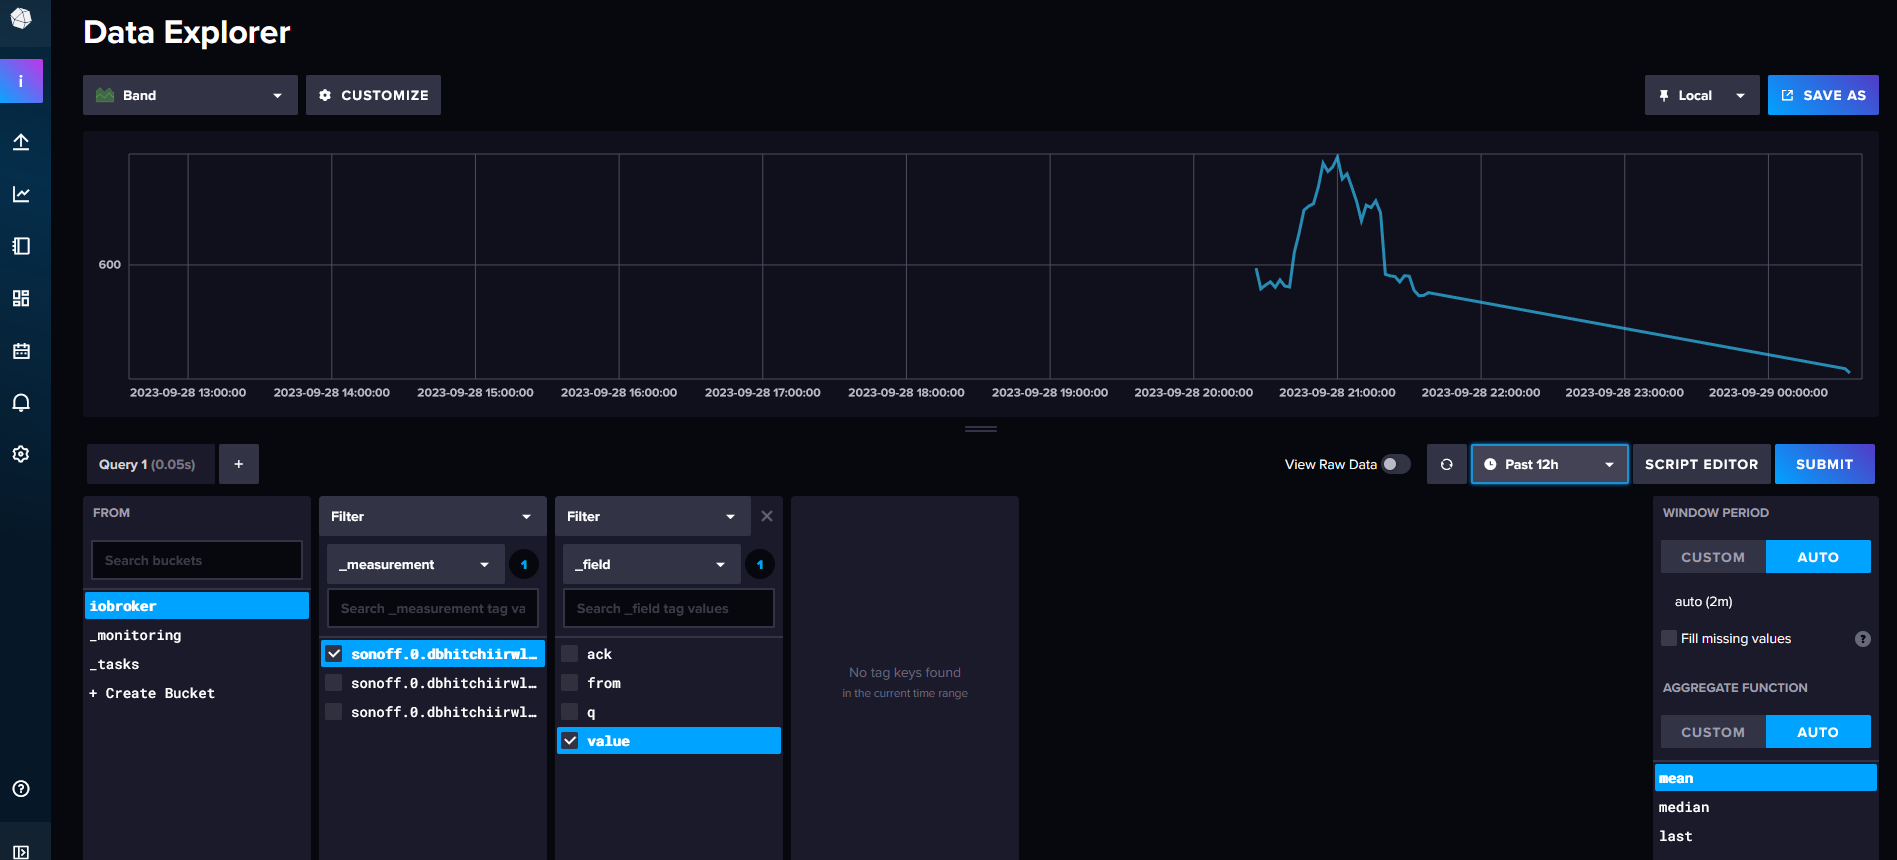
Task: Select the mean aggregate function
Action: 1765,778
